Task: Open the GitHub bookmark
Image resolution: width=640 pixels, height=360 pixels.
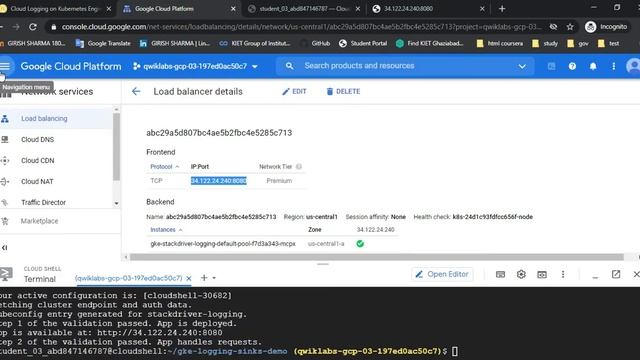Action: click(x=315, y=43)
